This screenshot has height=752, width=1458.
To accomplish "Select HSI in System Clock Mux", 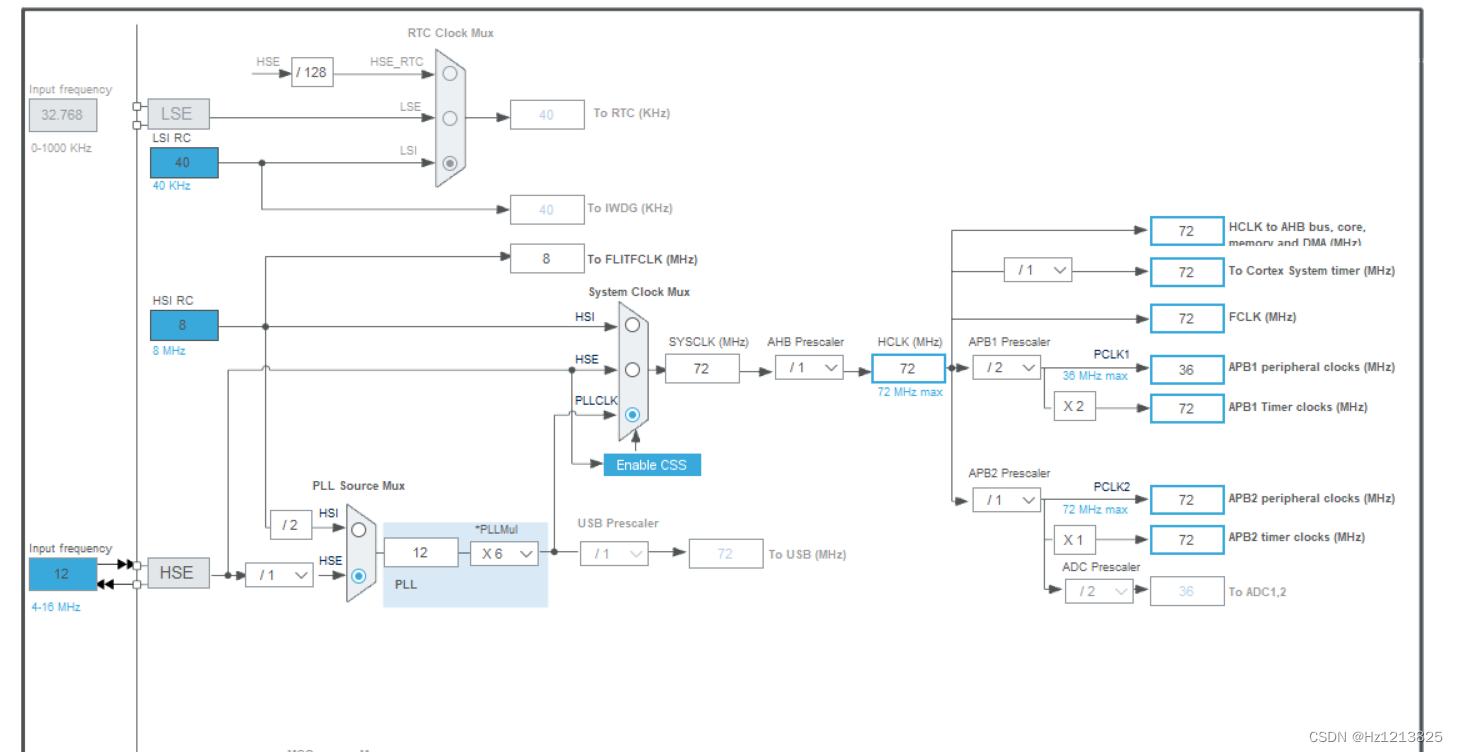I will 632,324.
